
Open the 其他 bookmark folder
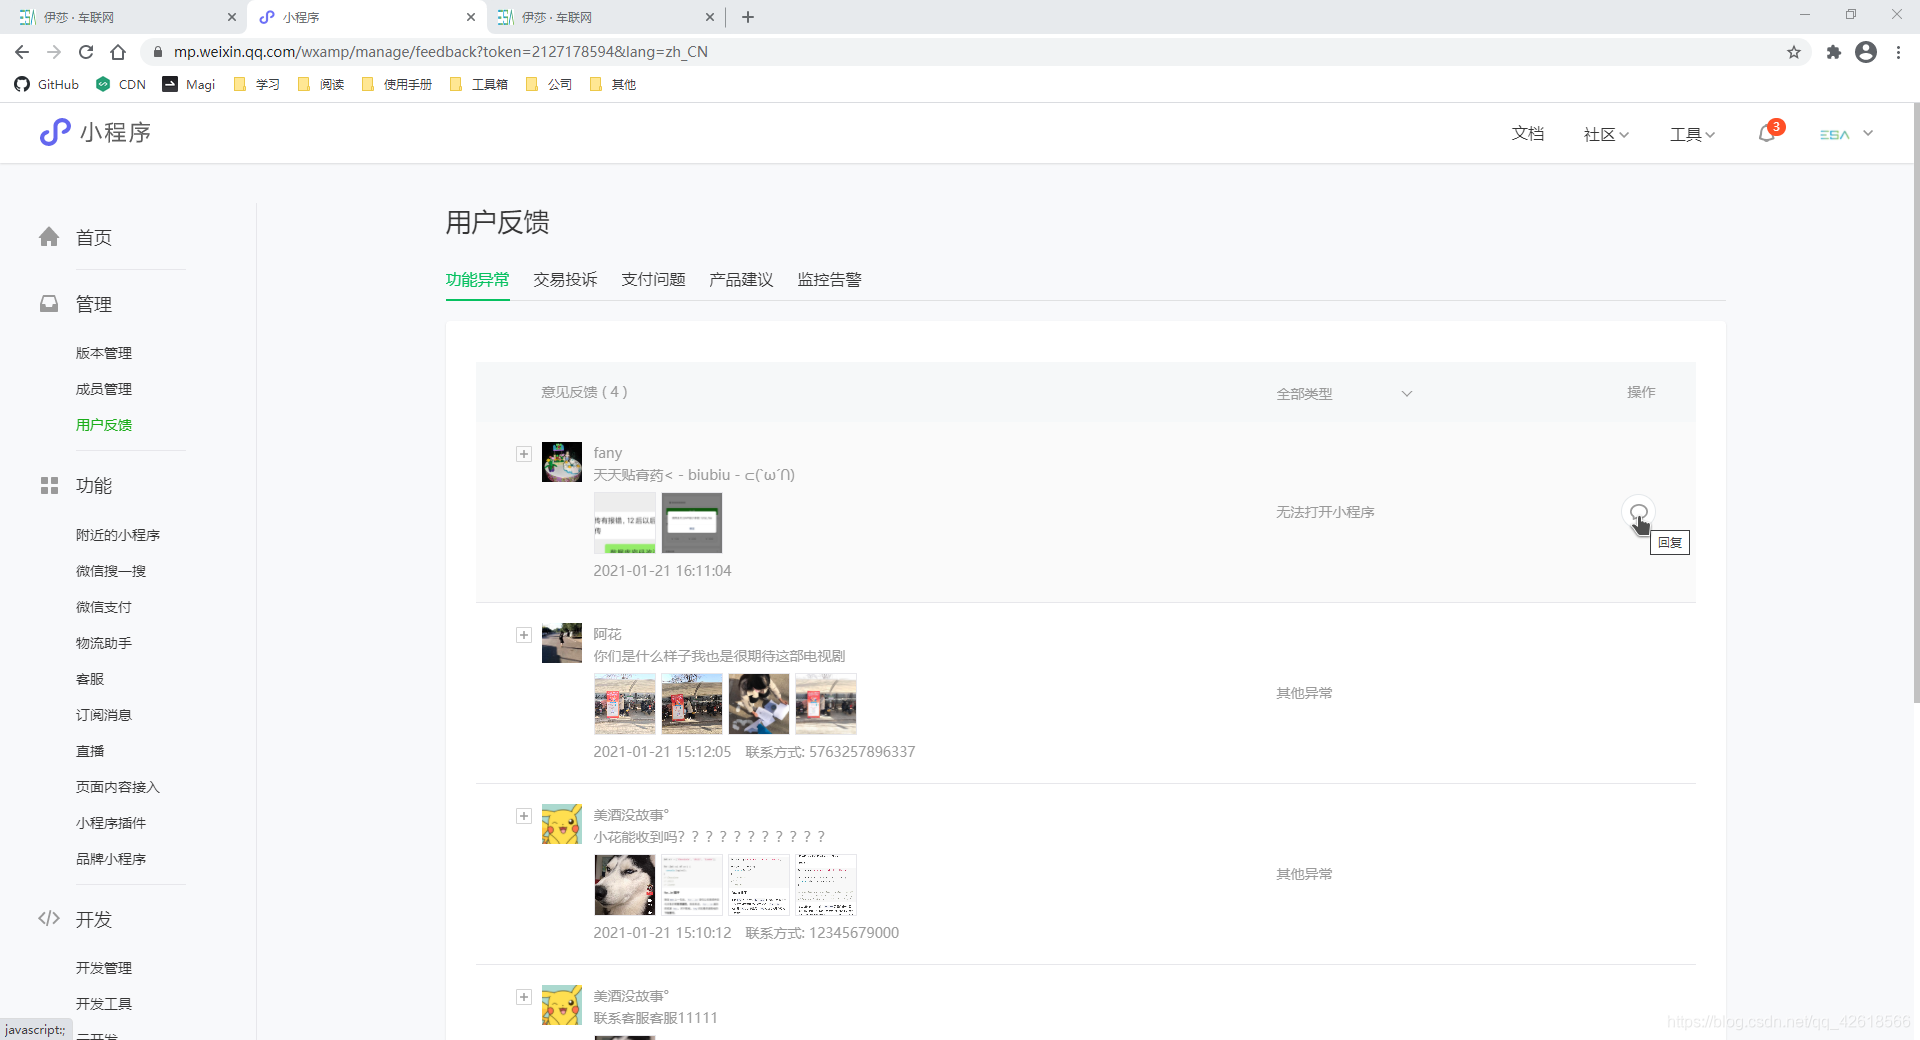[613, 84]
